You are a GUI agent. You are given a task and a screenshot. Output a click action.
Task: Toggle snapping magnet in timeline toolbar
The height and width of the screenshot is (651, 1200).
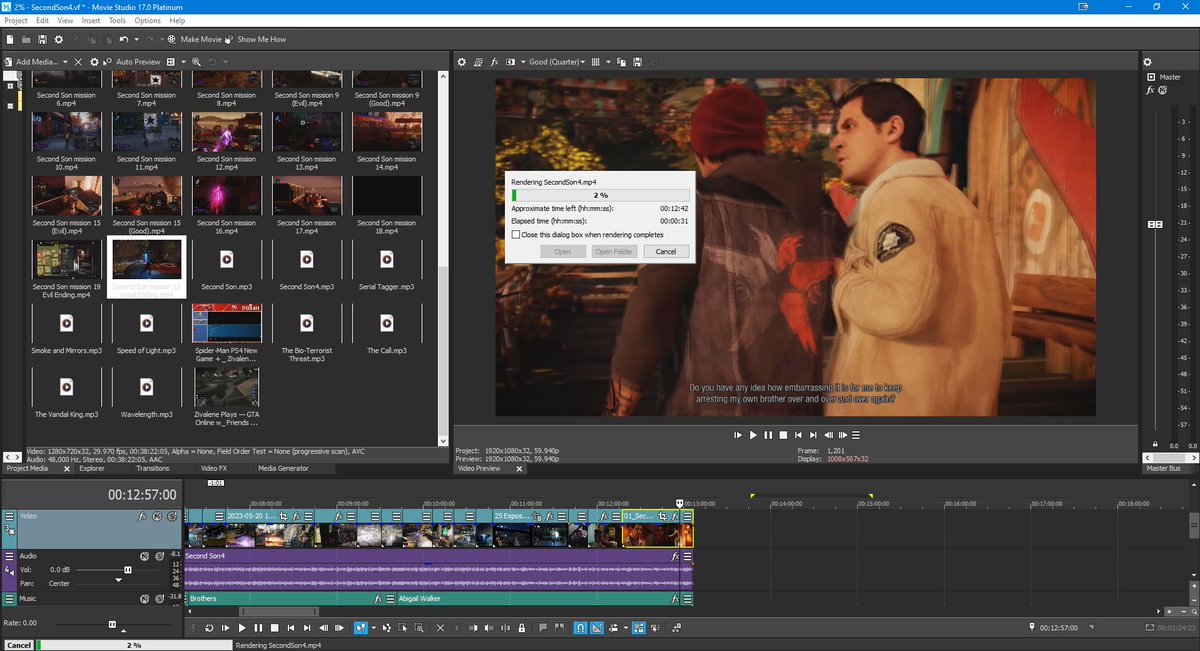579,628
